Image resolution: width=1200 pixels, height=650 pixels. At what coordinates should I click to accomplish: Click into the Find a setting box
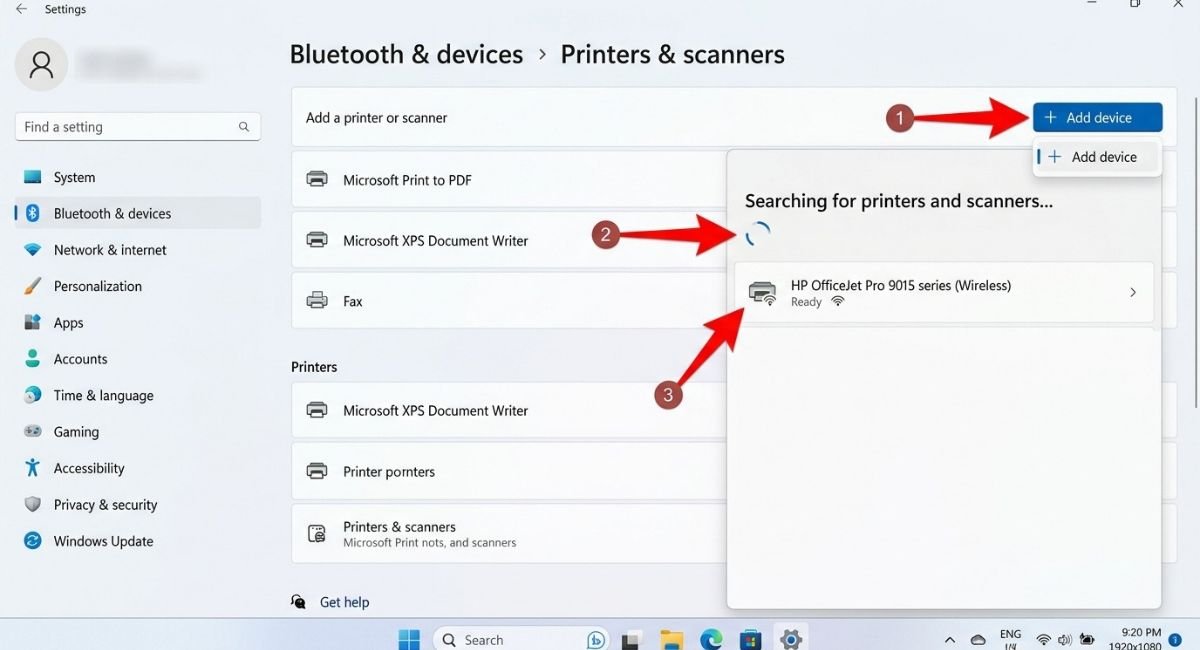tap(138, 127)
